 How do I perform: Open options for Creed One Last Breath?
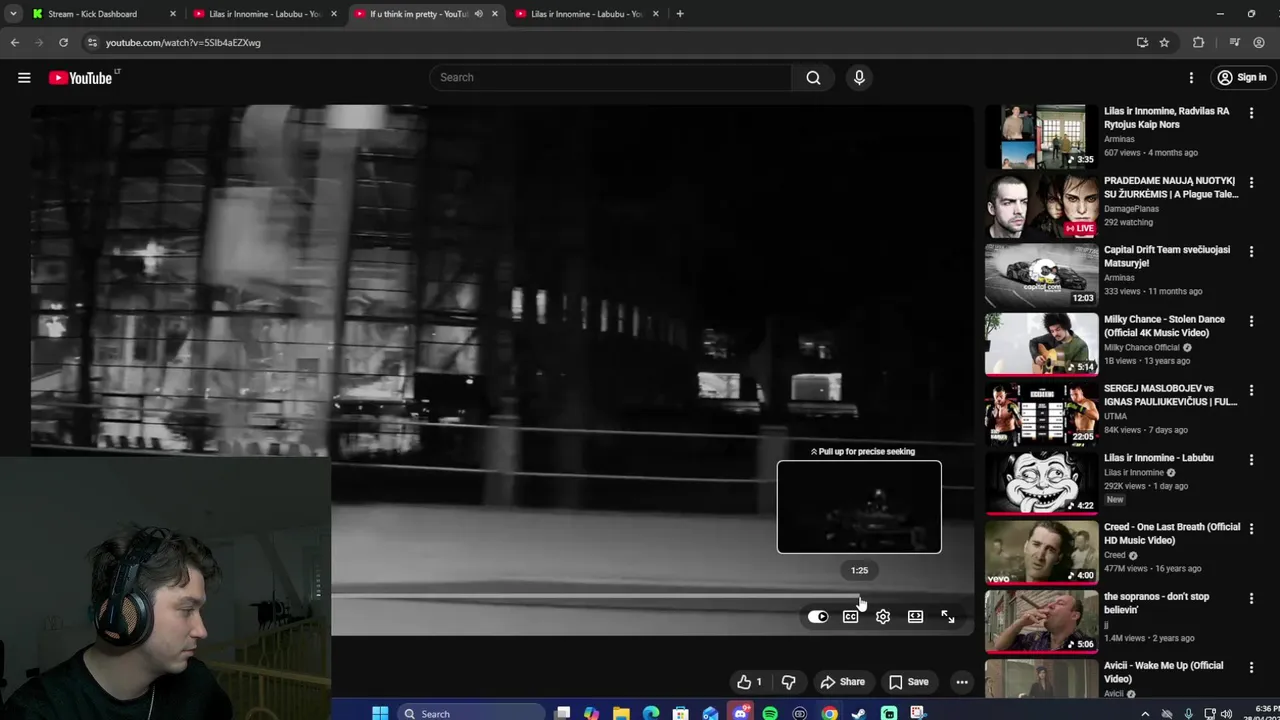point(1251,528)
